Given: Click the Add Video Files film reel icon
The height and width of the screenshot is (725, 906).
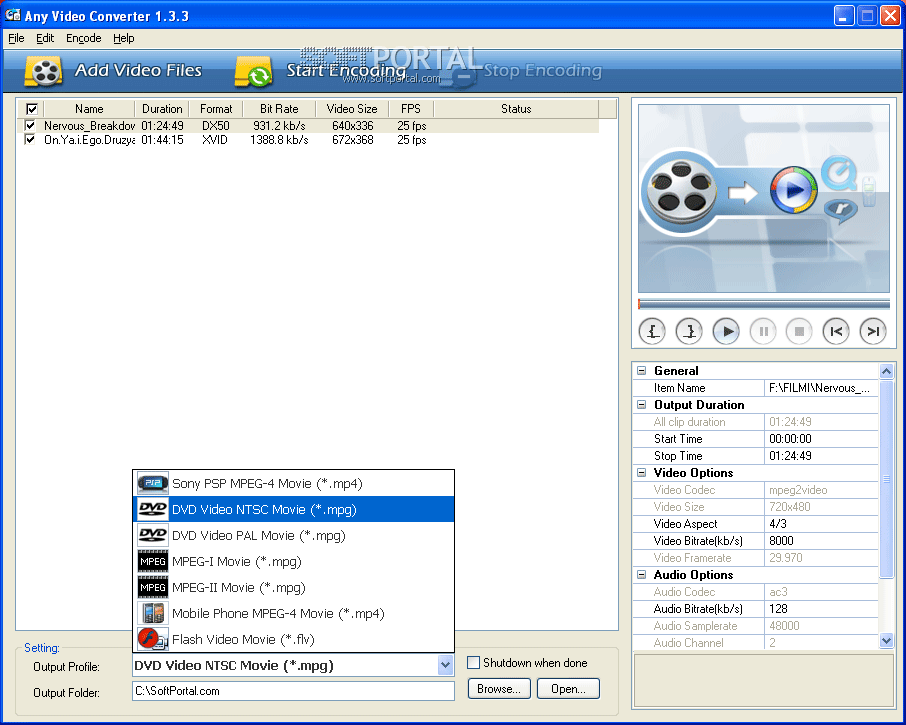Looking at the screenshot, I should pyautogui.click(x=43, y=71).
